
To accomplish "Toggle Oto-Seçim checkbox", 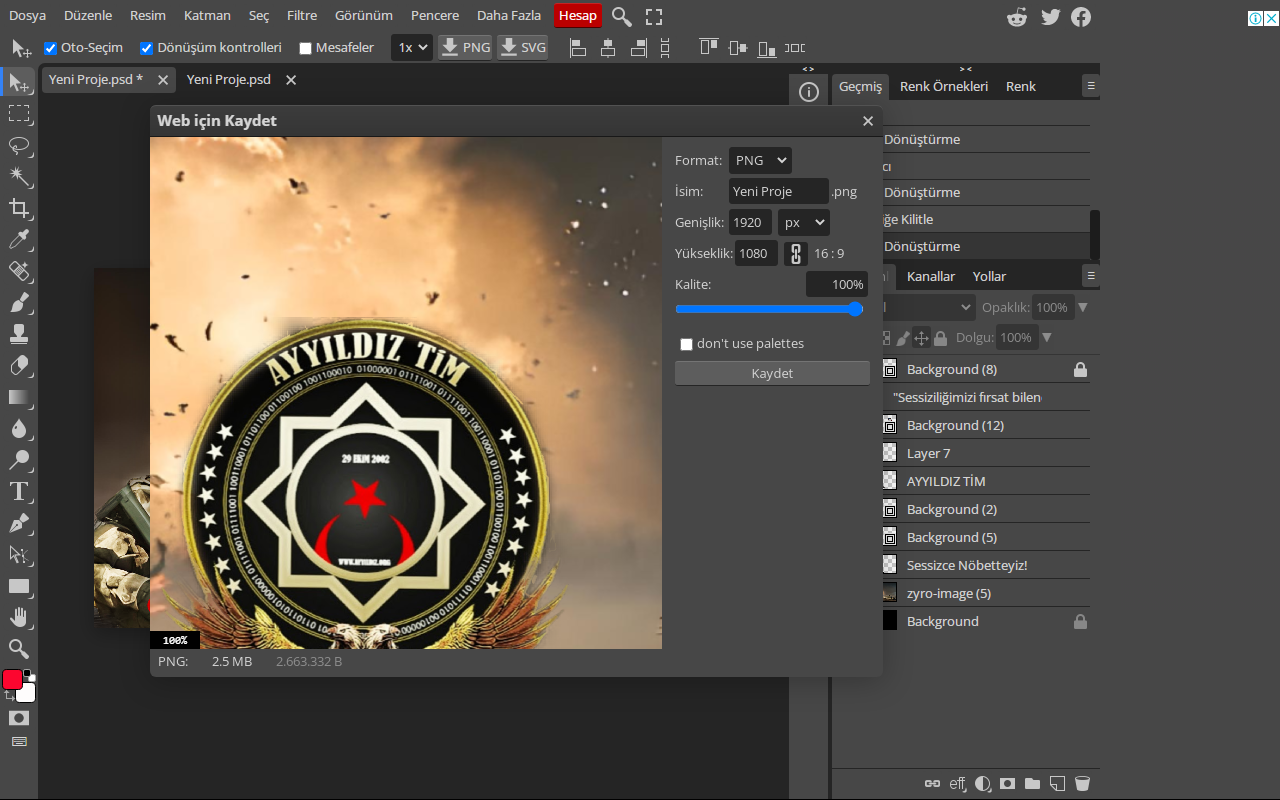I will coord(50,48).
